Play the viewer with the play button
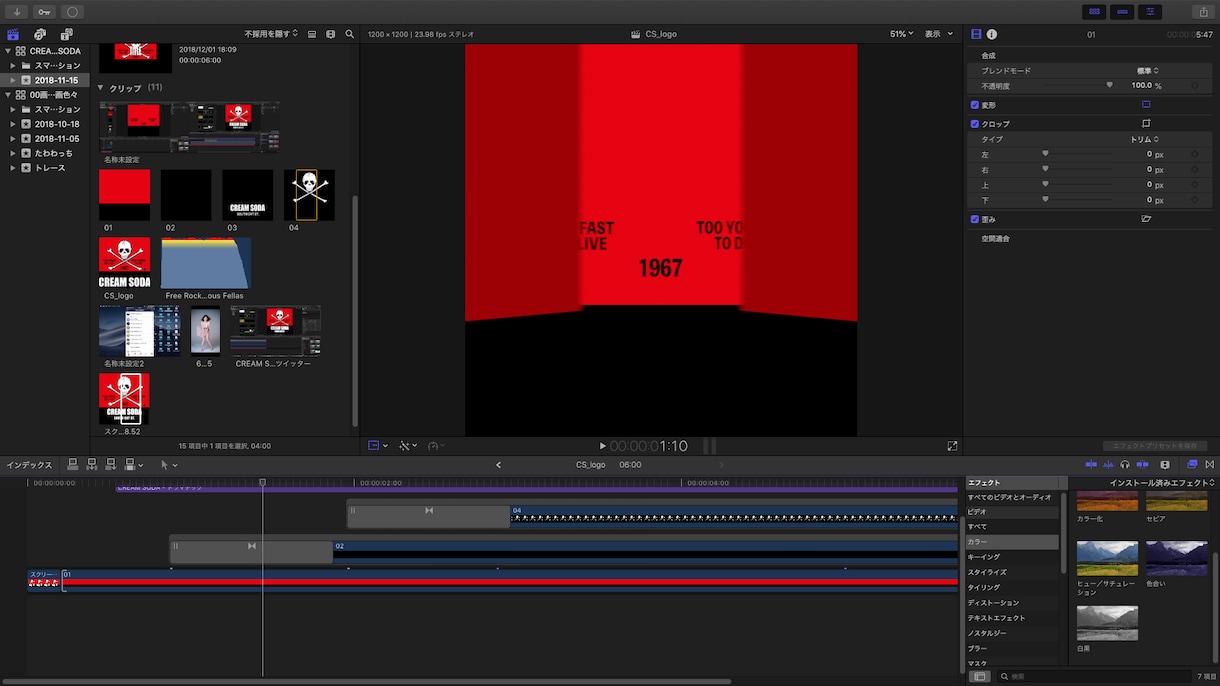The height and width of the screenshot is (686, 1220). 602,446
